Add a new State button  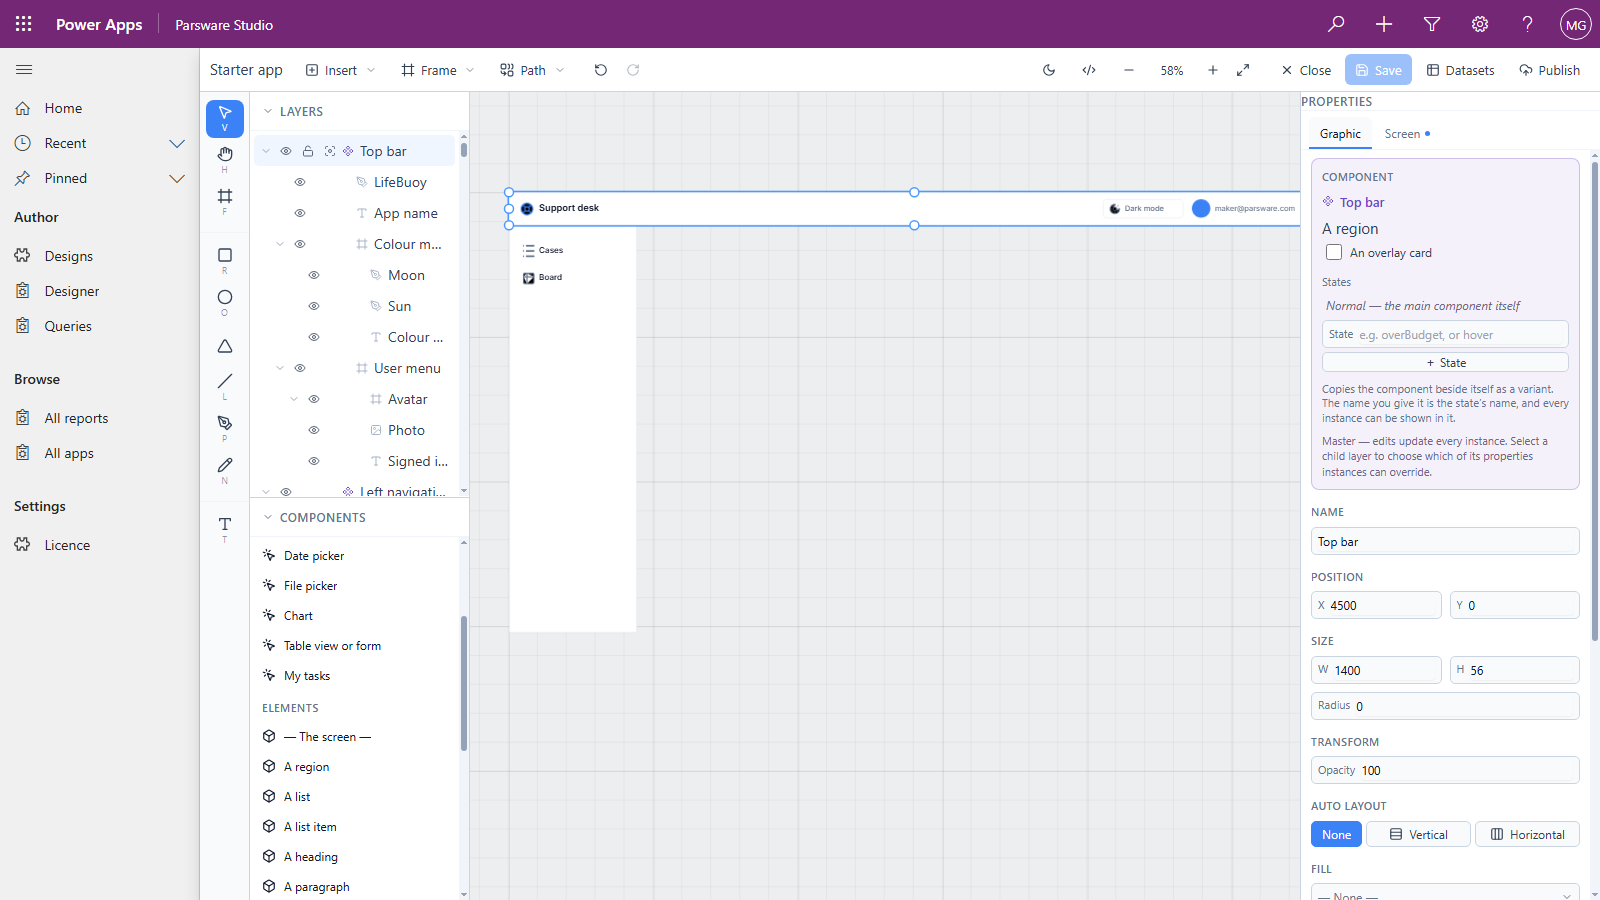[1445, 363]
